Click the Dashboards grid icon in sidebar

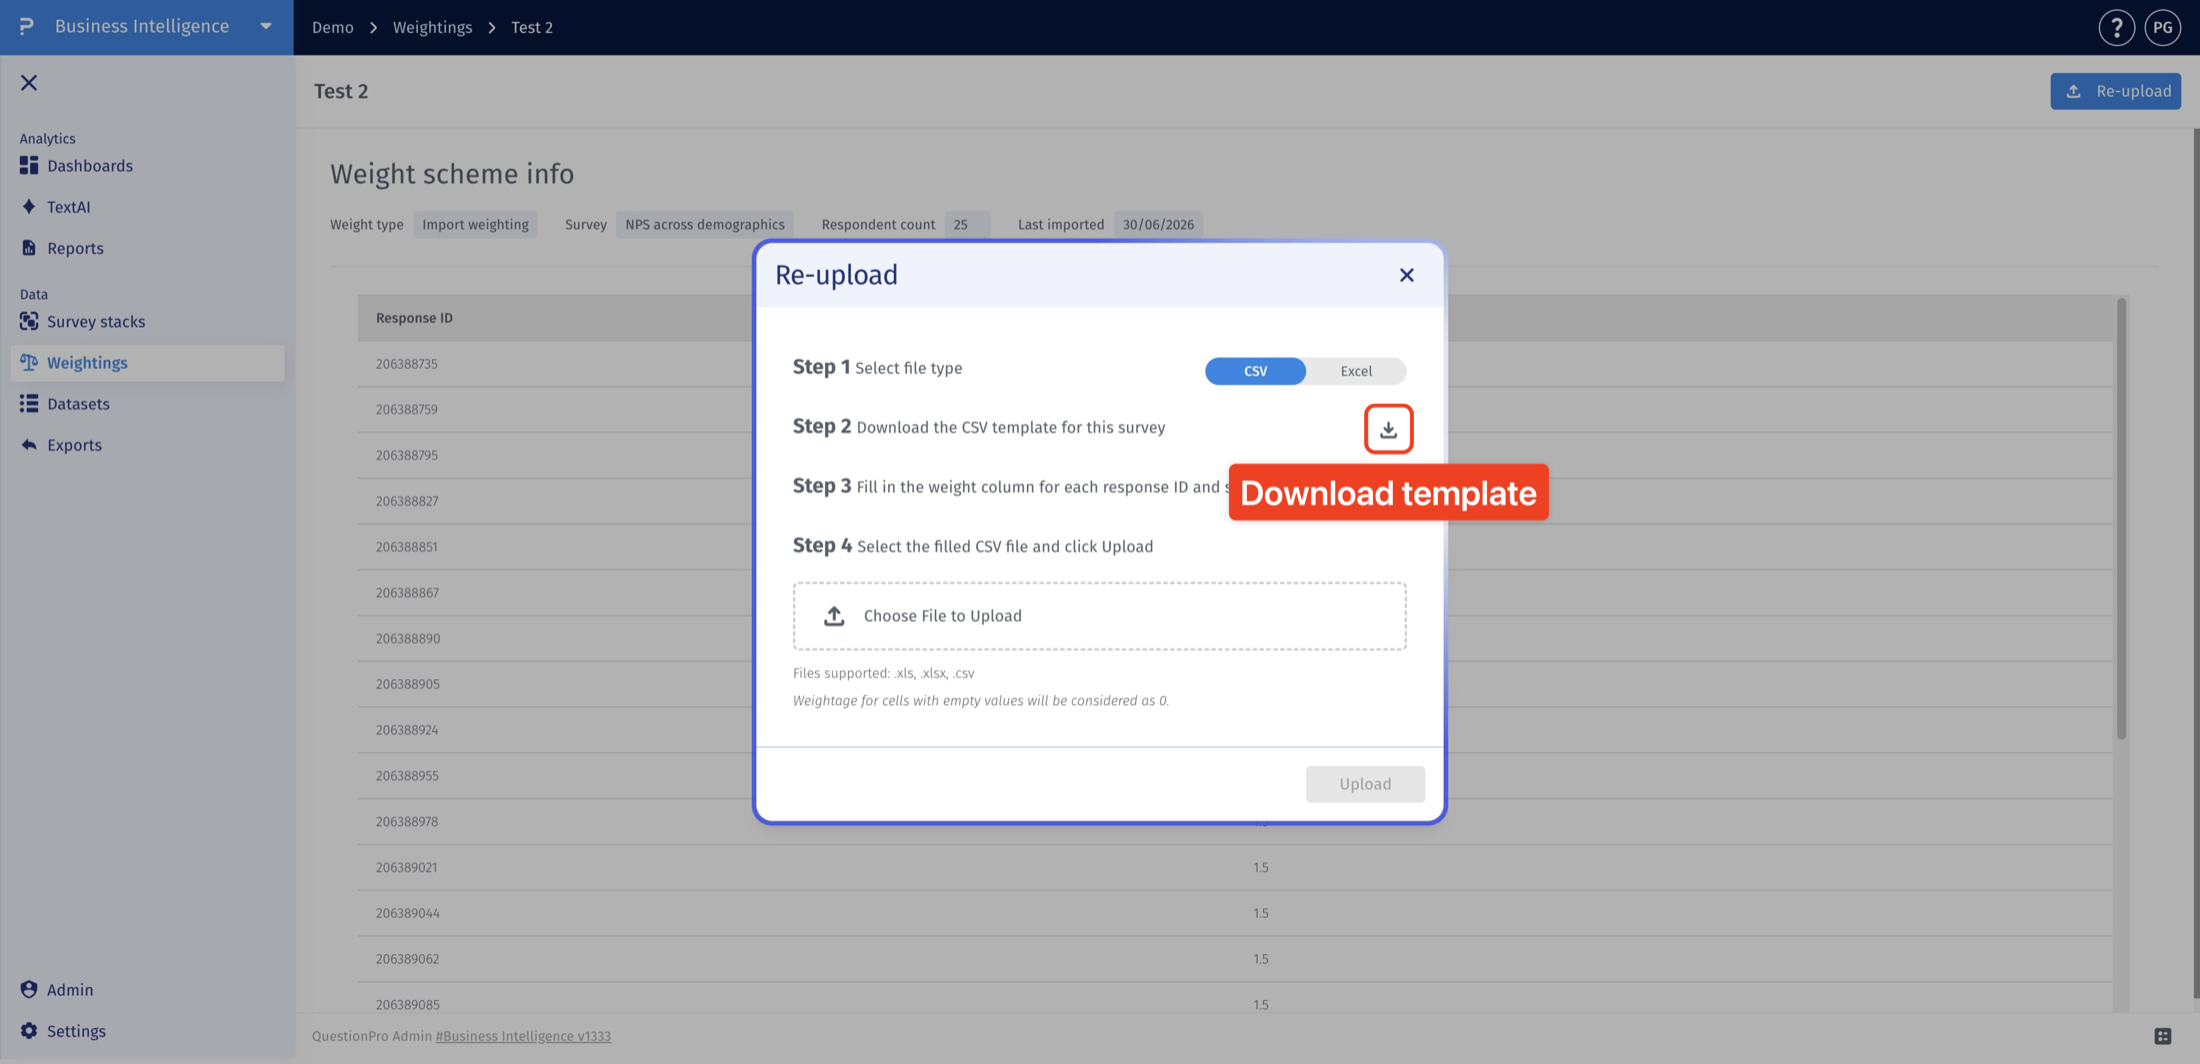(29, 165)
